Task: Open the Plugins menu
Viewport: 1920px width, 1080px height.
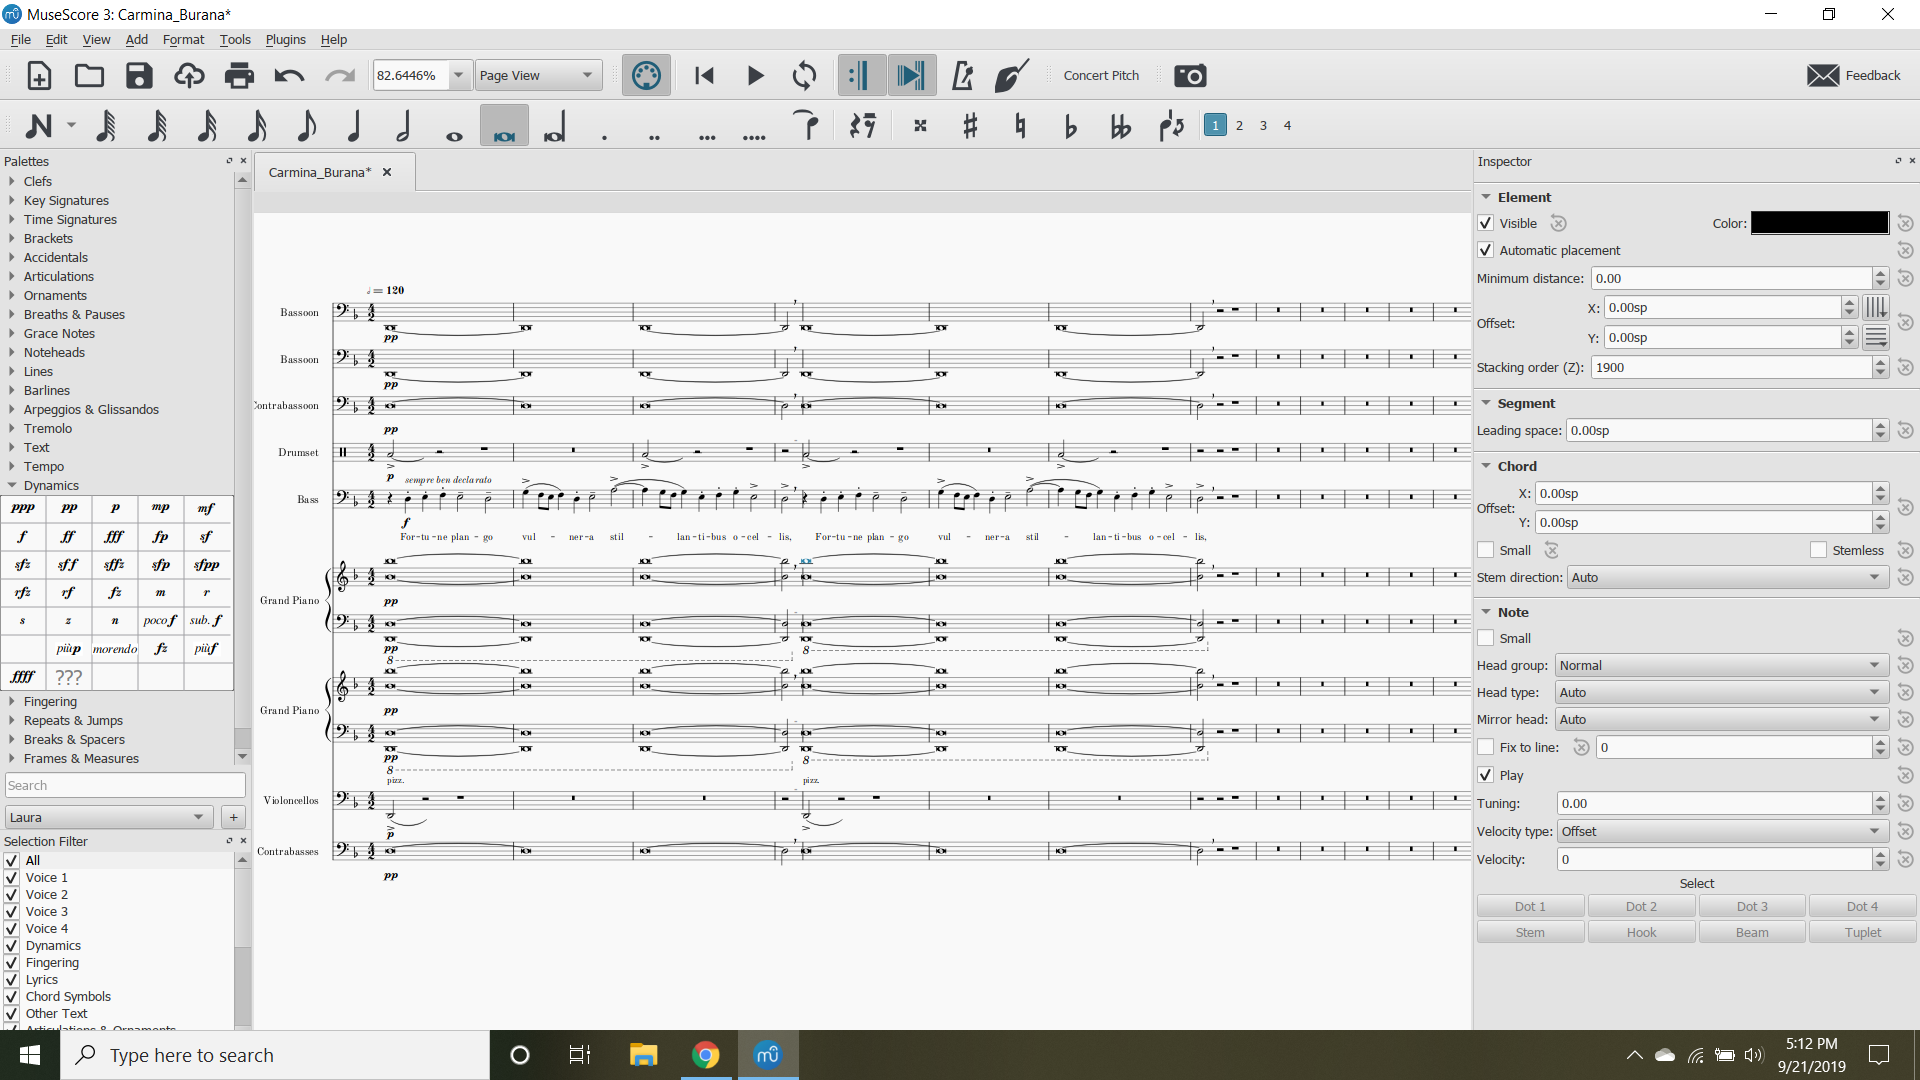Action: [x=284, y=38]
